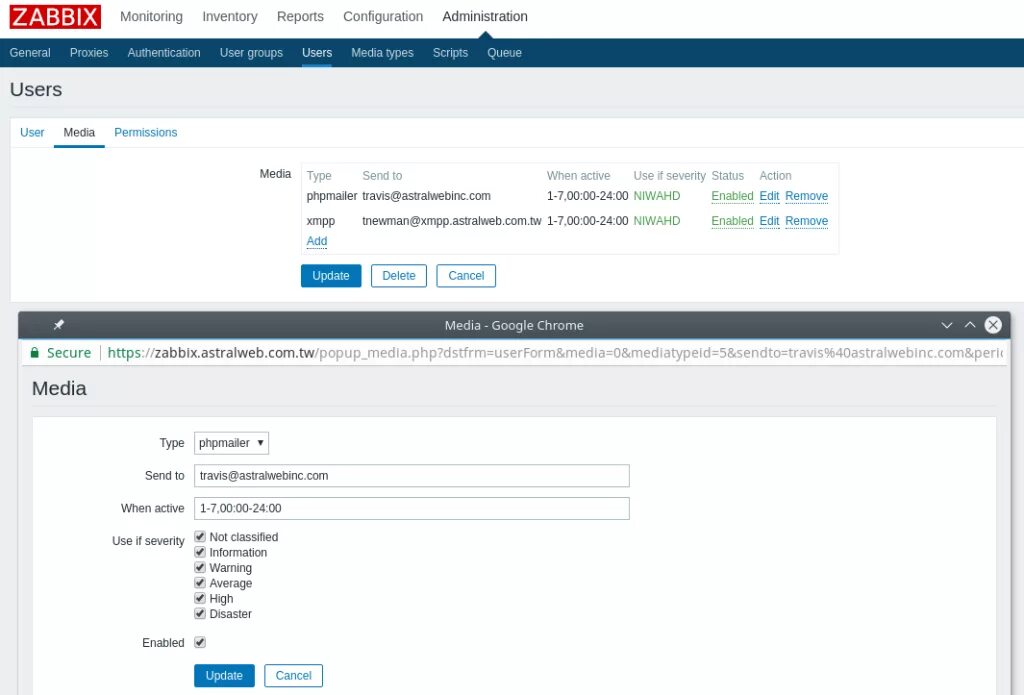The width and height of the screenshot is (1024, 695).
Task: Click the When active input field
Action: point(411,508)
